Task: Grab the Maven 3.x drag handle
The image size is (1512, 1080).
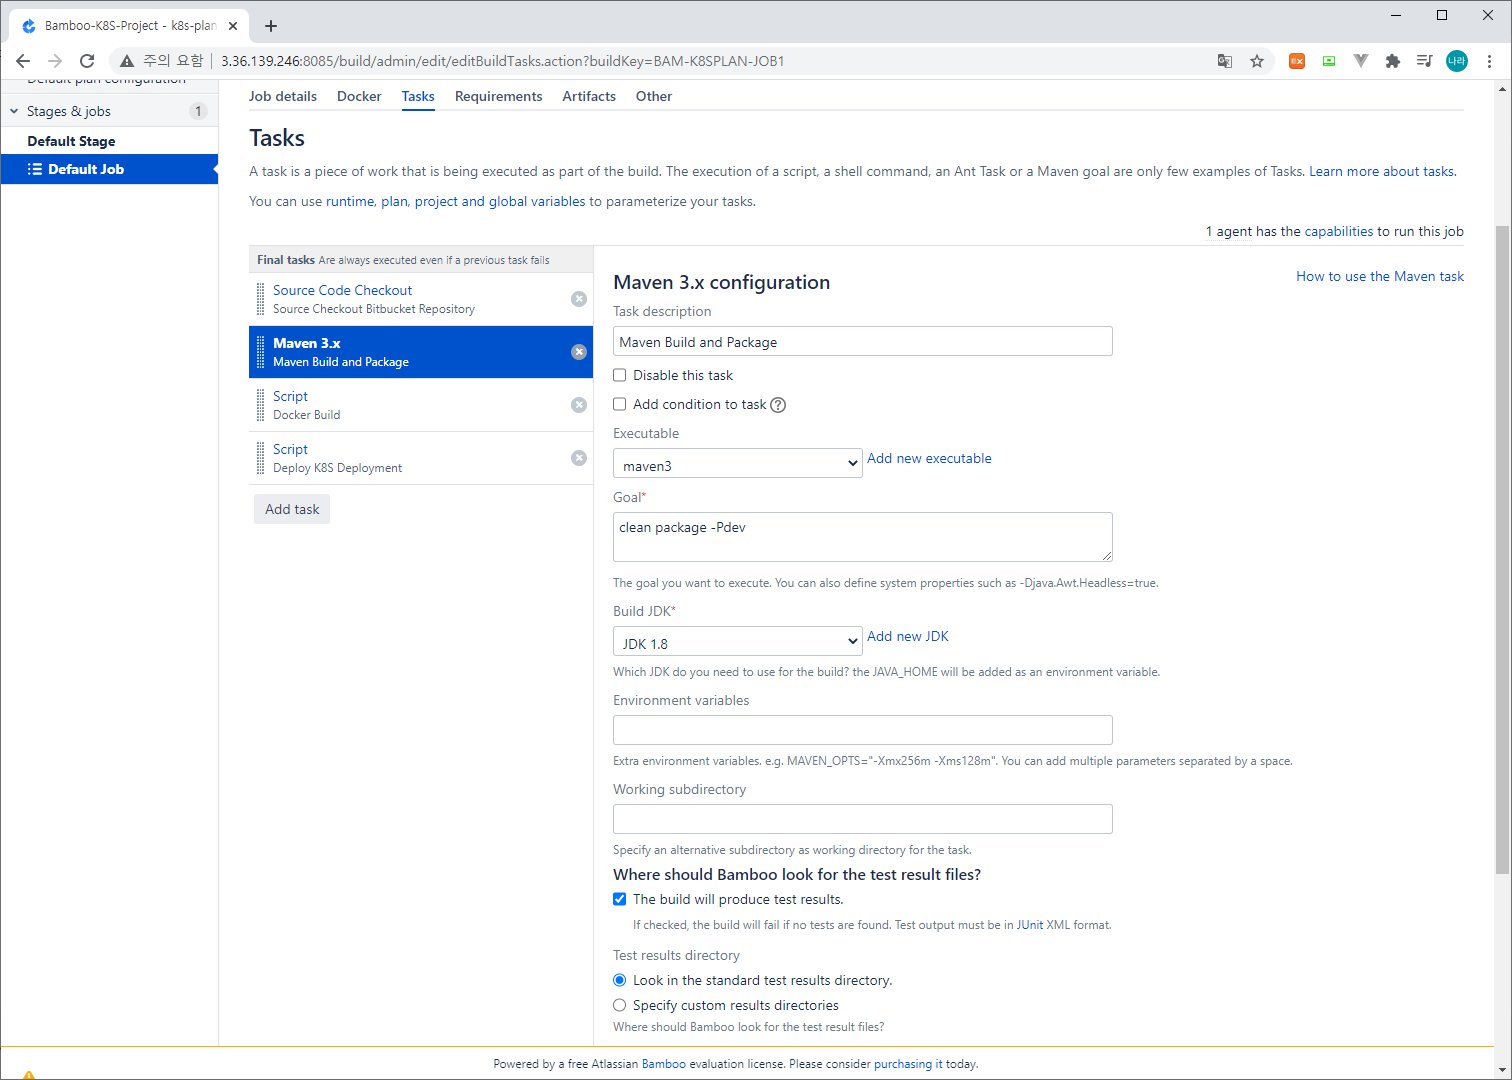Action: pos(261,352)
